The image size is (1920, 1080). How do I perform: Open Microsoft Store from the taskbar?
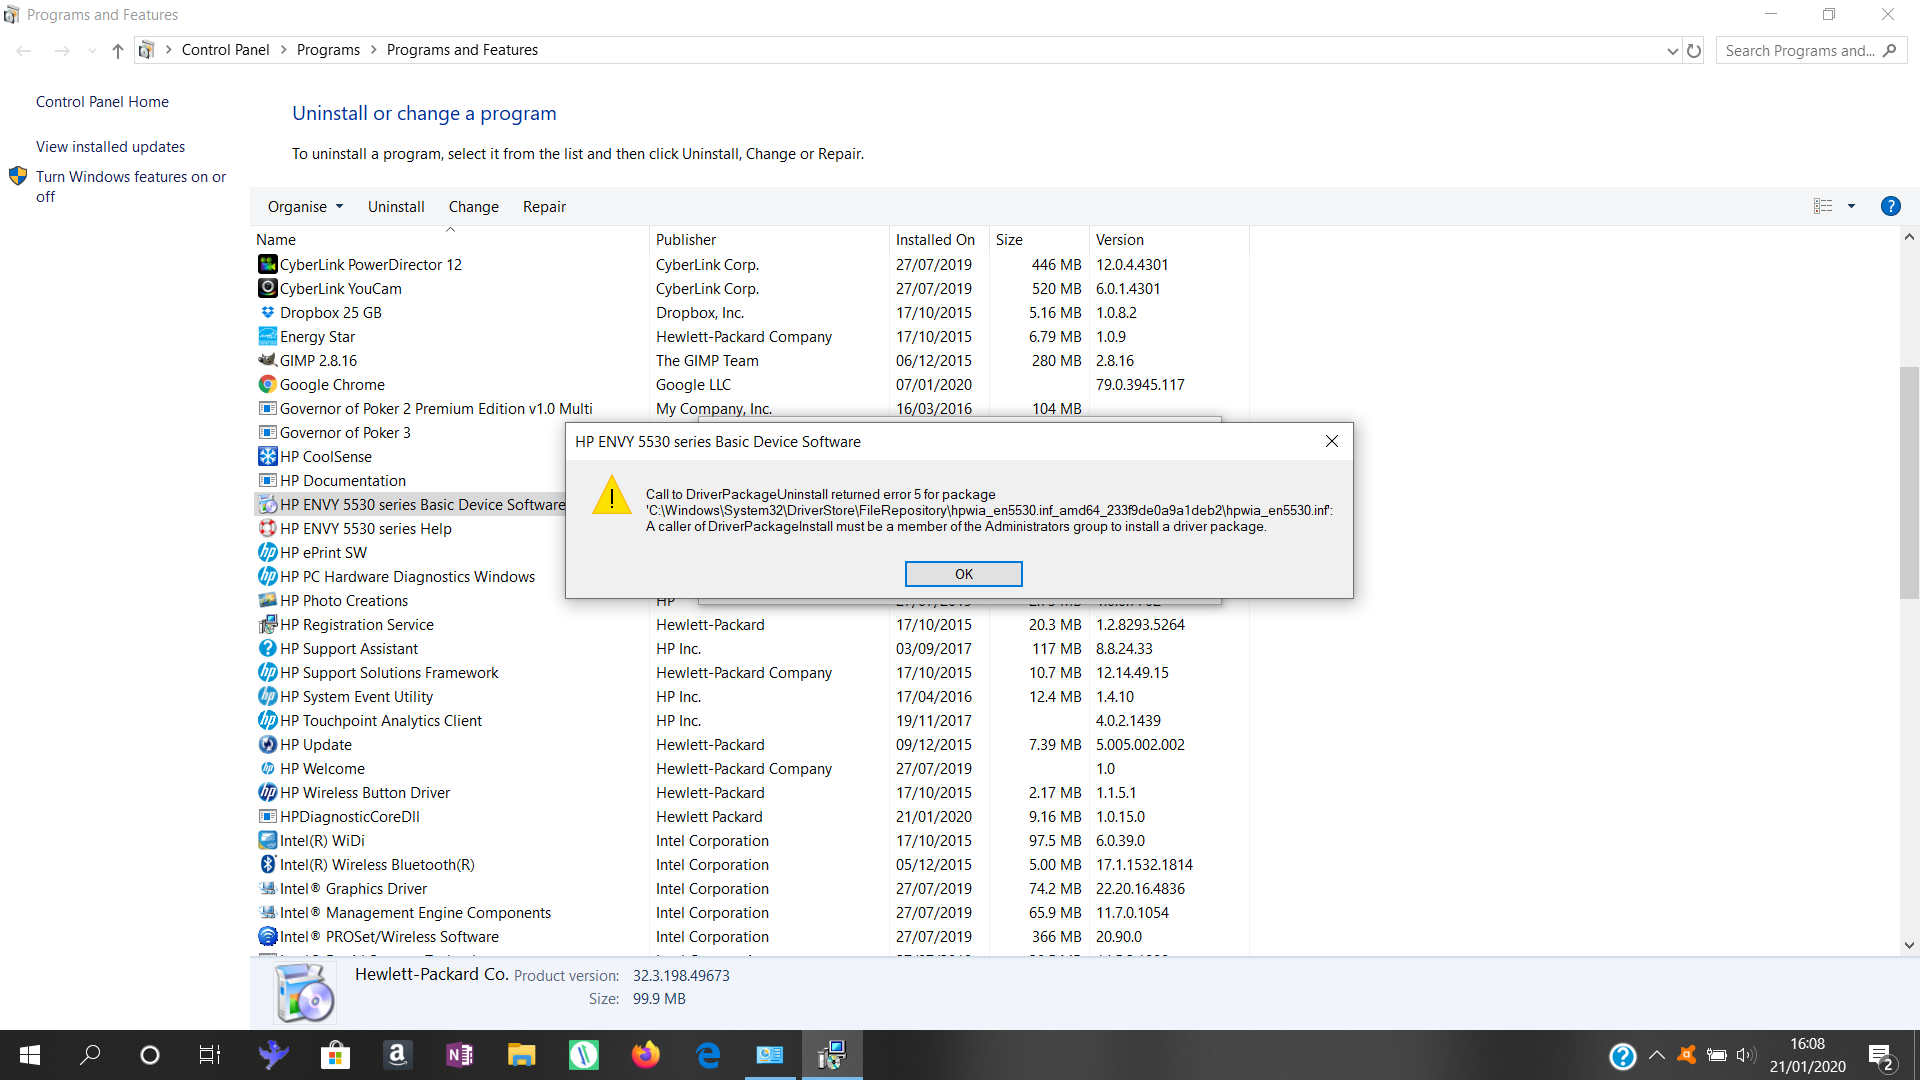point(335,1055)
